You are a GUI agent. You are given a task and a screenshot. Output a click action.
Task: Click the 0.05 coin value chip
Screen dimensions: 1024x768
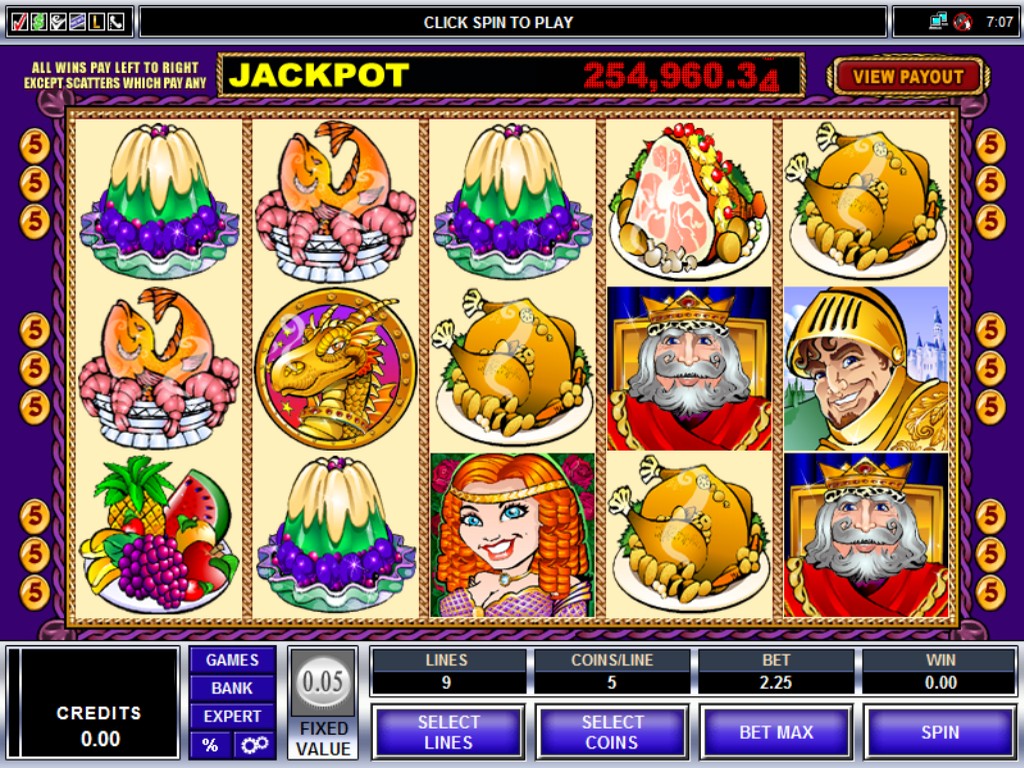point(323,682)
